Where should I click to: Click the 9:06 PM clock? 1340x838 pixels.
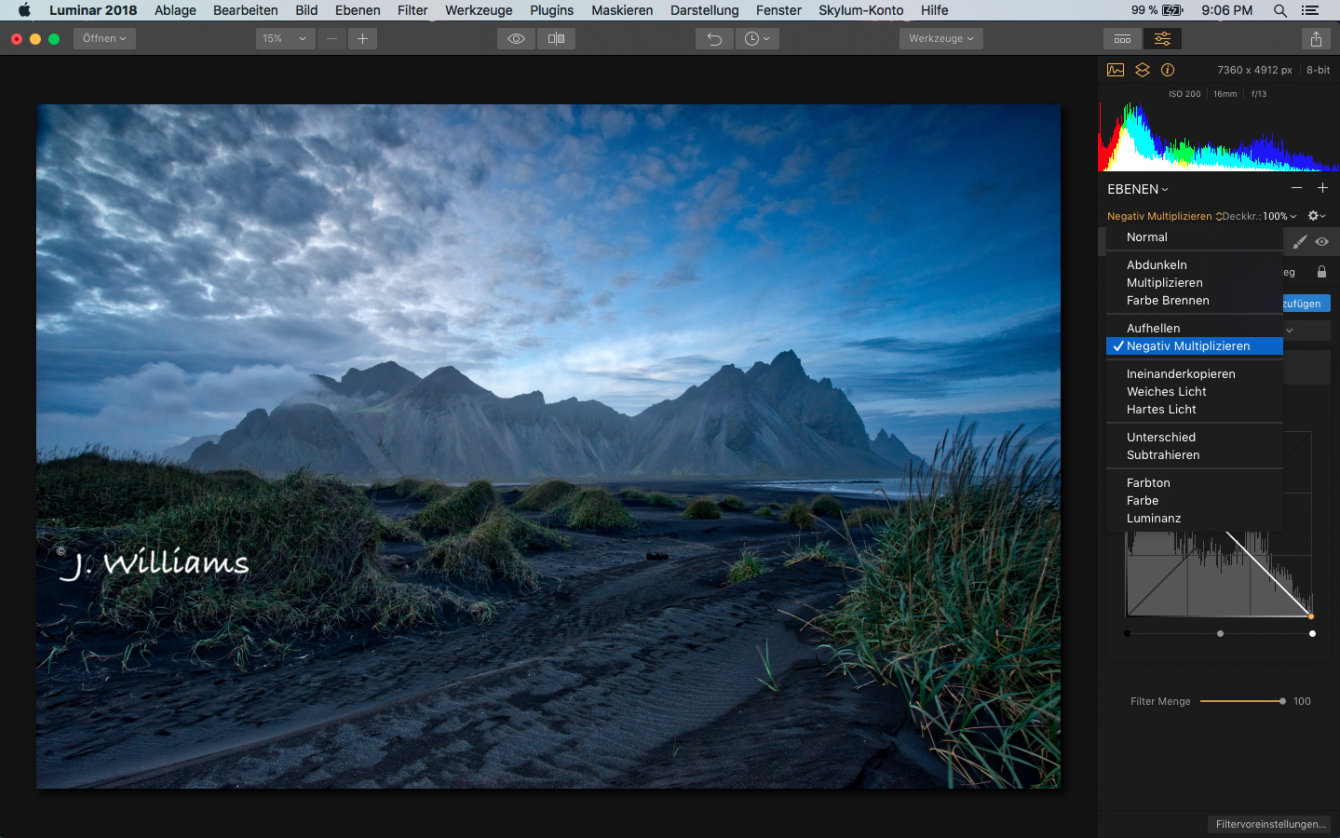tap(1227, 10)
